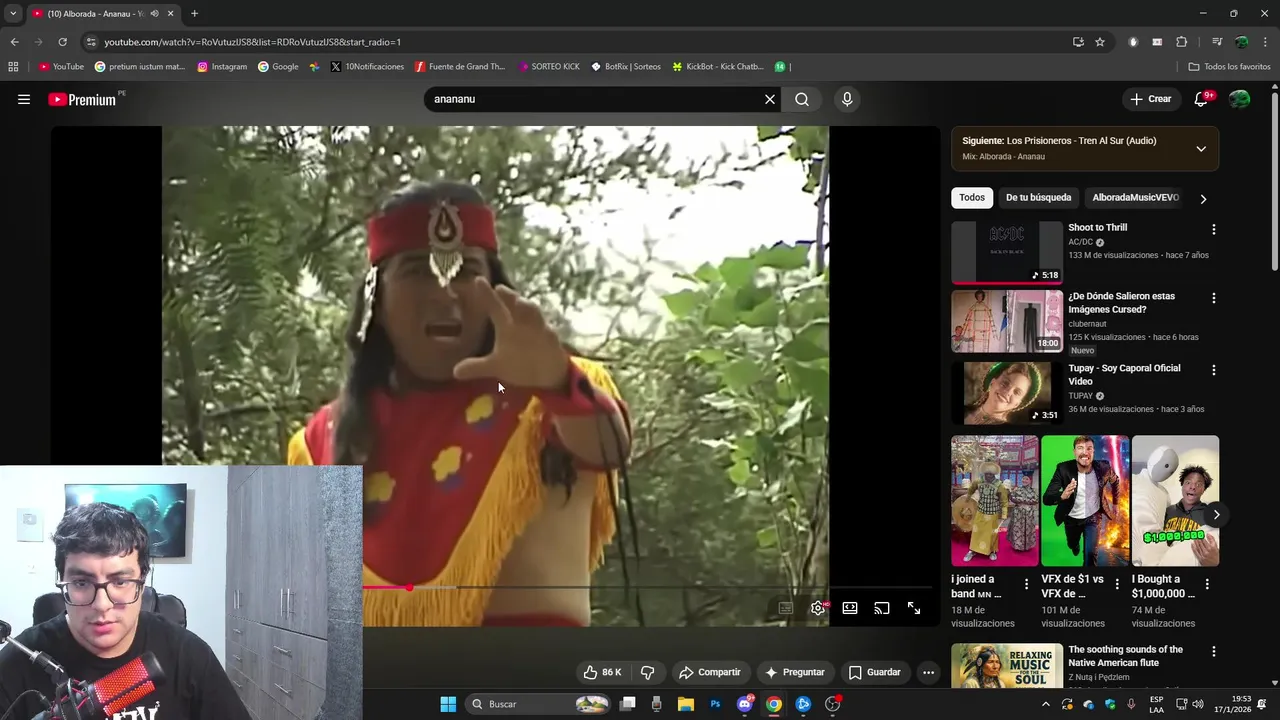This screenshot has height=720, width=1280.
Task: Open Chrome's three-dot menu
Action: pyautogui.click(x=1265, y=42)
